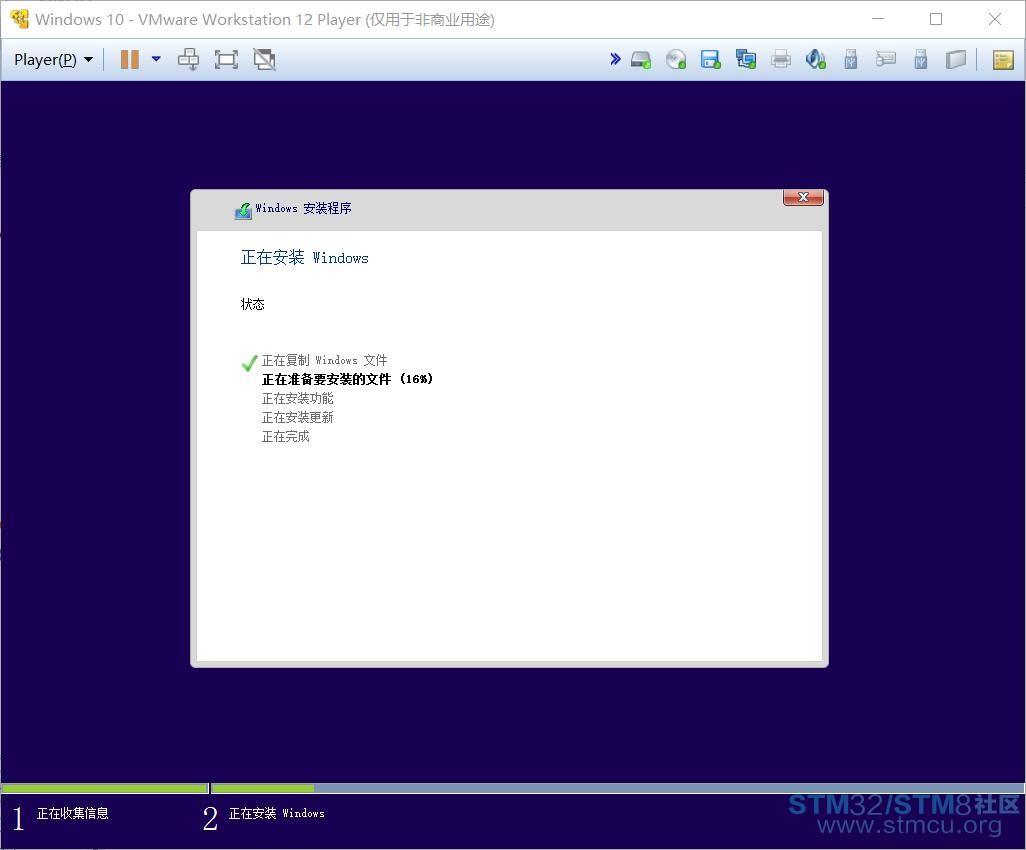Open the Player(P) menu

tap(53, 60)
